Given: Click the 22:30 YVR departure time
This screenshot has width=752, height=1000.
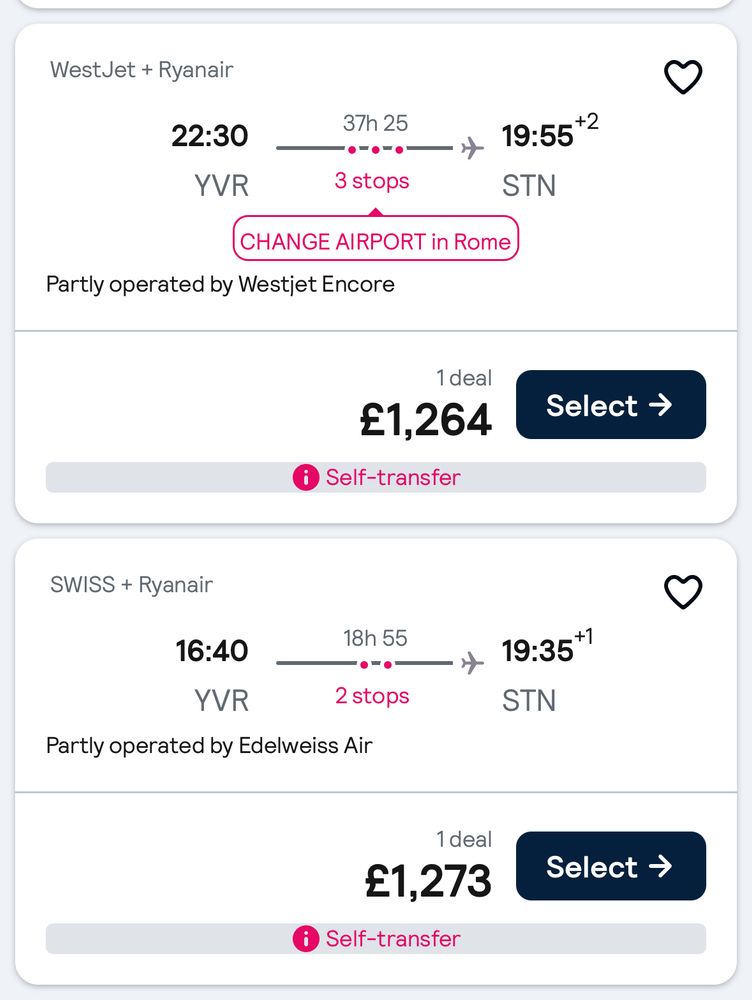Looking at the screenshot, I should [x=210, y=136].
